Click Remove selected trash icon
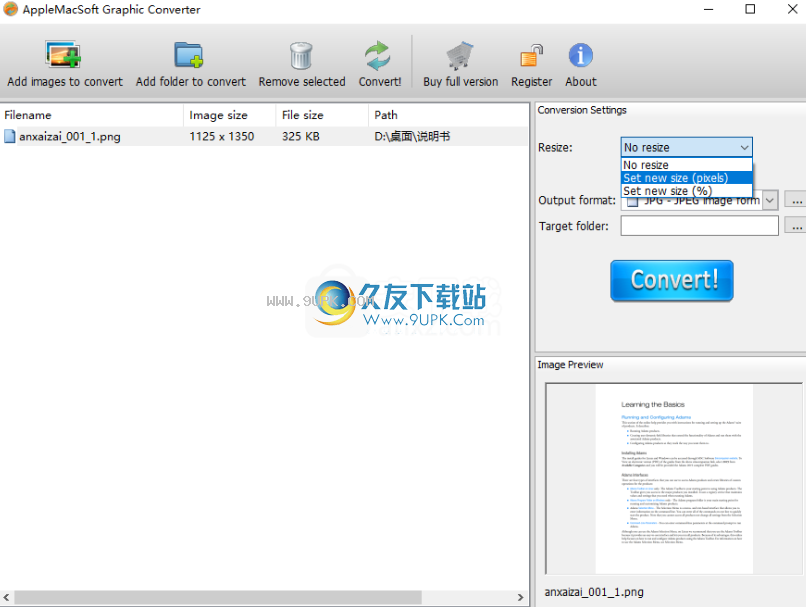This screenshot has width=806, height=607. (301, 56)
